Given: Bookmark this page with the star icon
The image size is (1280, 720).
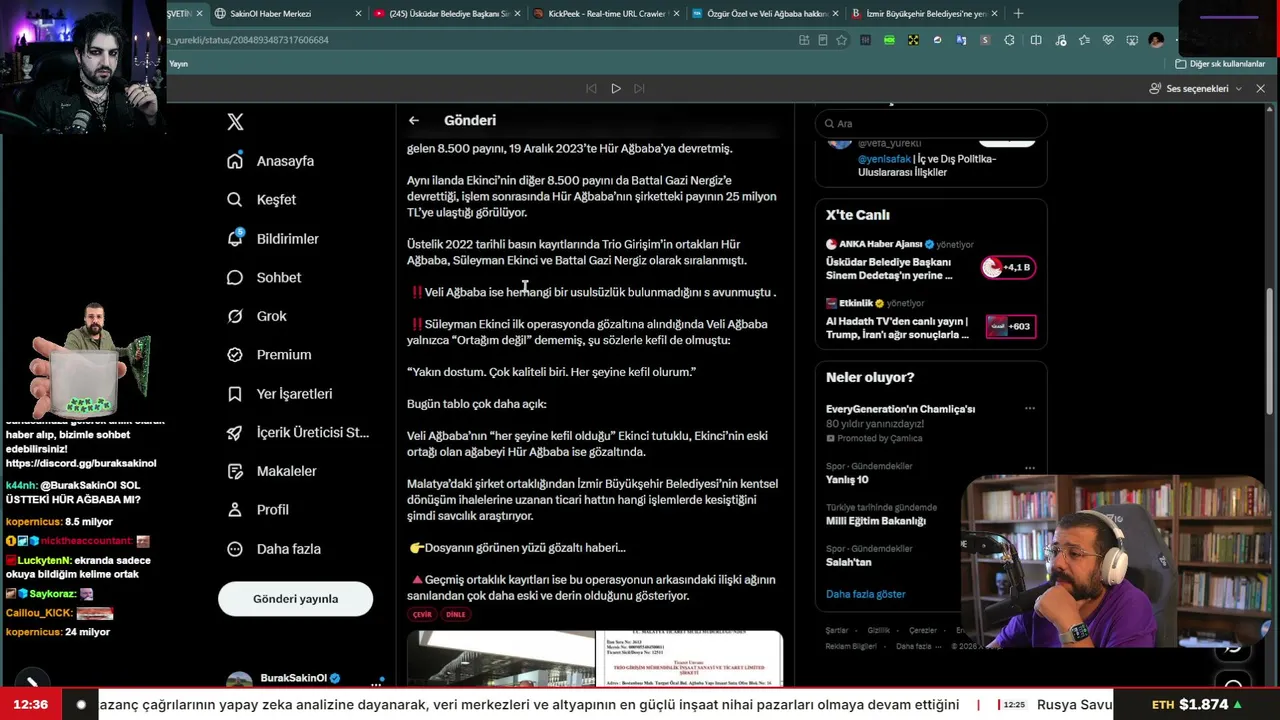Looking at the screenshot, I should 841,40.
